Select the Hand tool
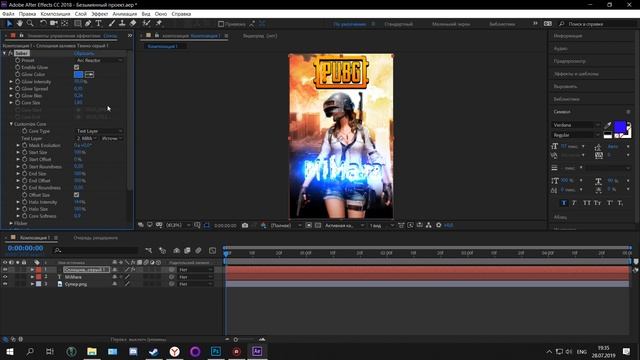Image resolution: width=640 pixels, height=360 pixels. tap(20, 24)
